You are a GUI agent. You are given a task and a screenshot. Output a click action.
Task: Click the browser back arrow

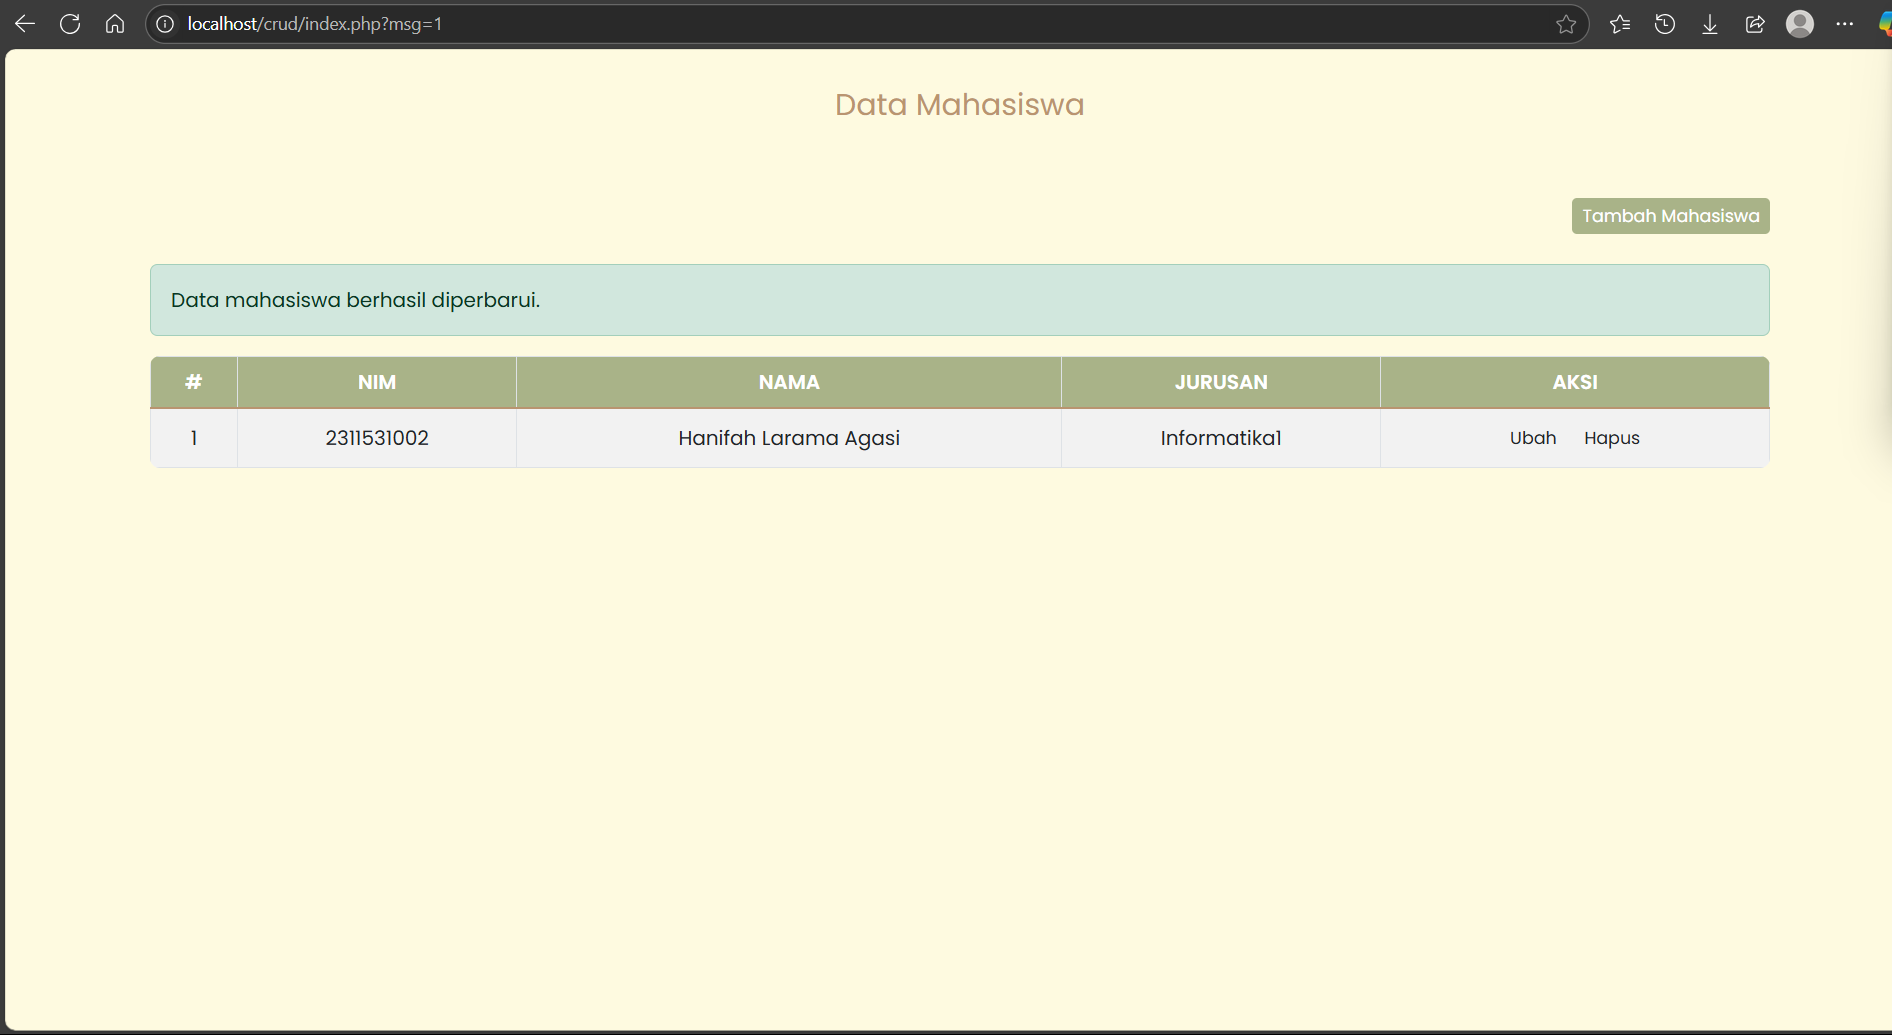click(25, 24)
